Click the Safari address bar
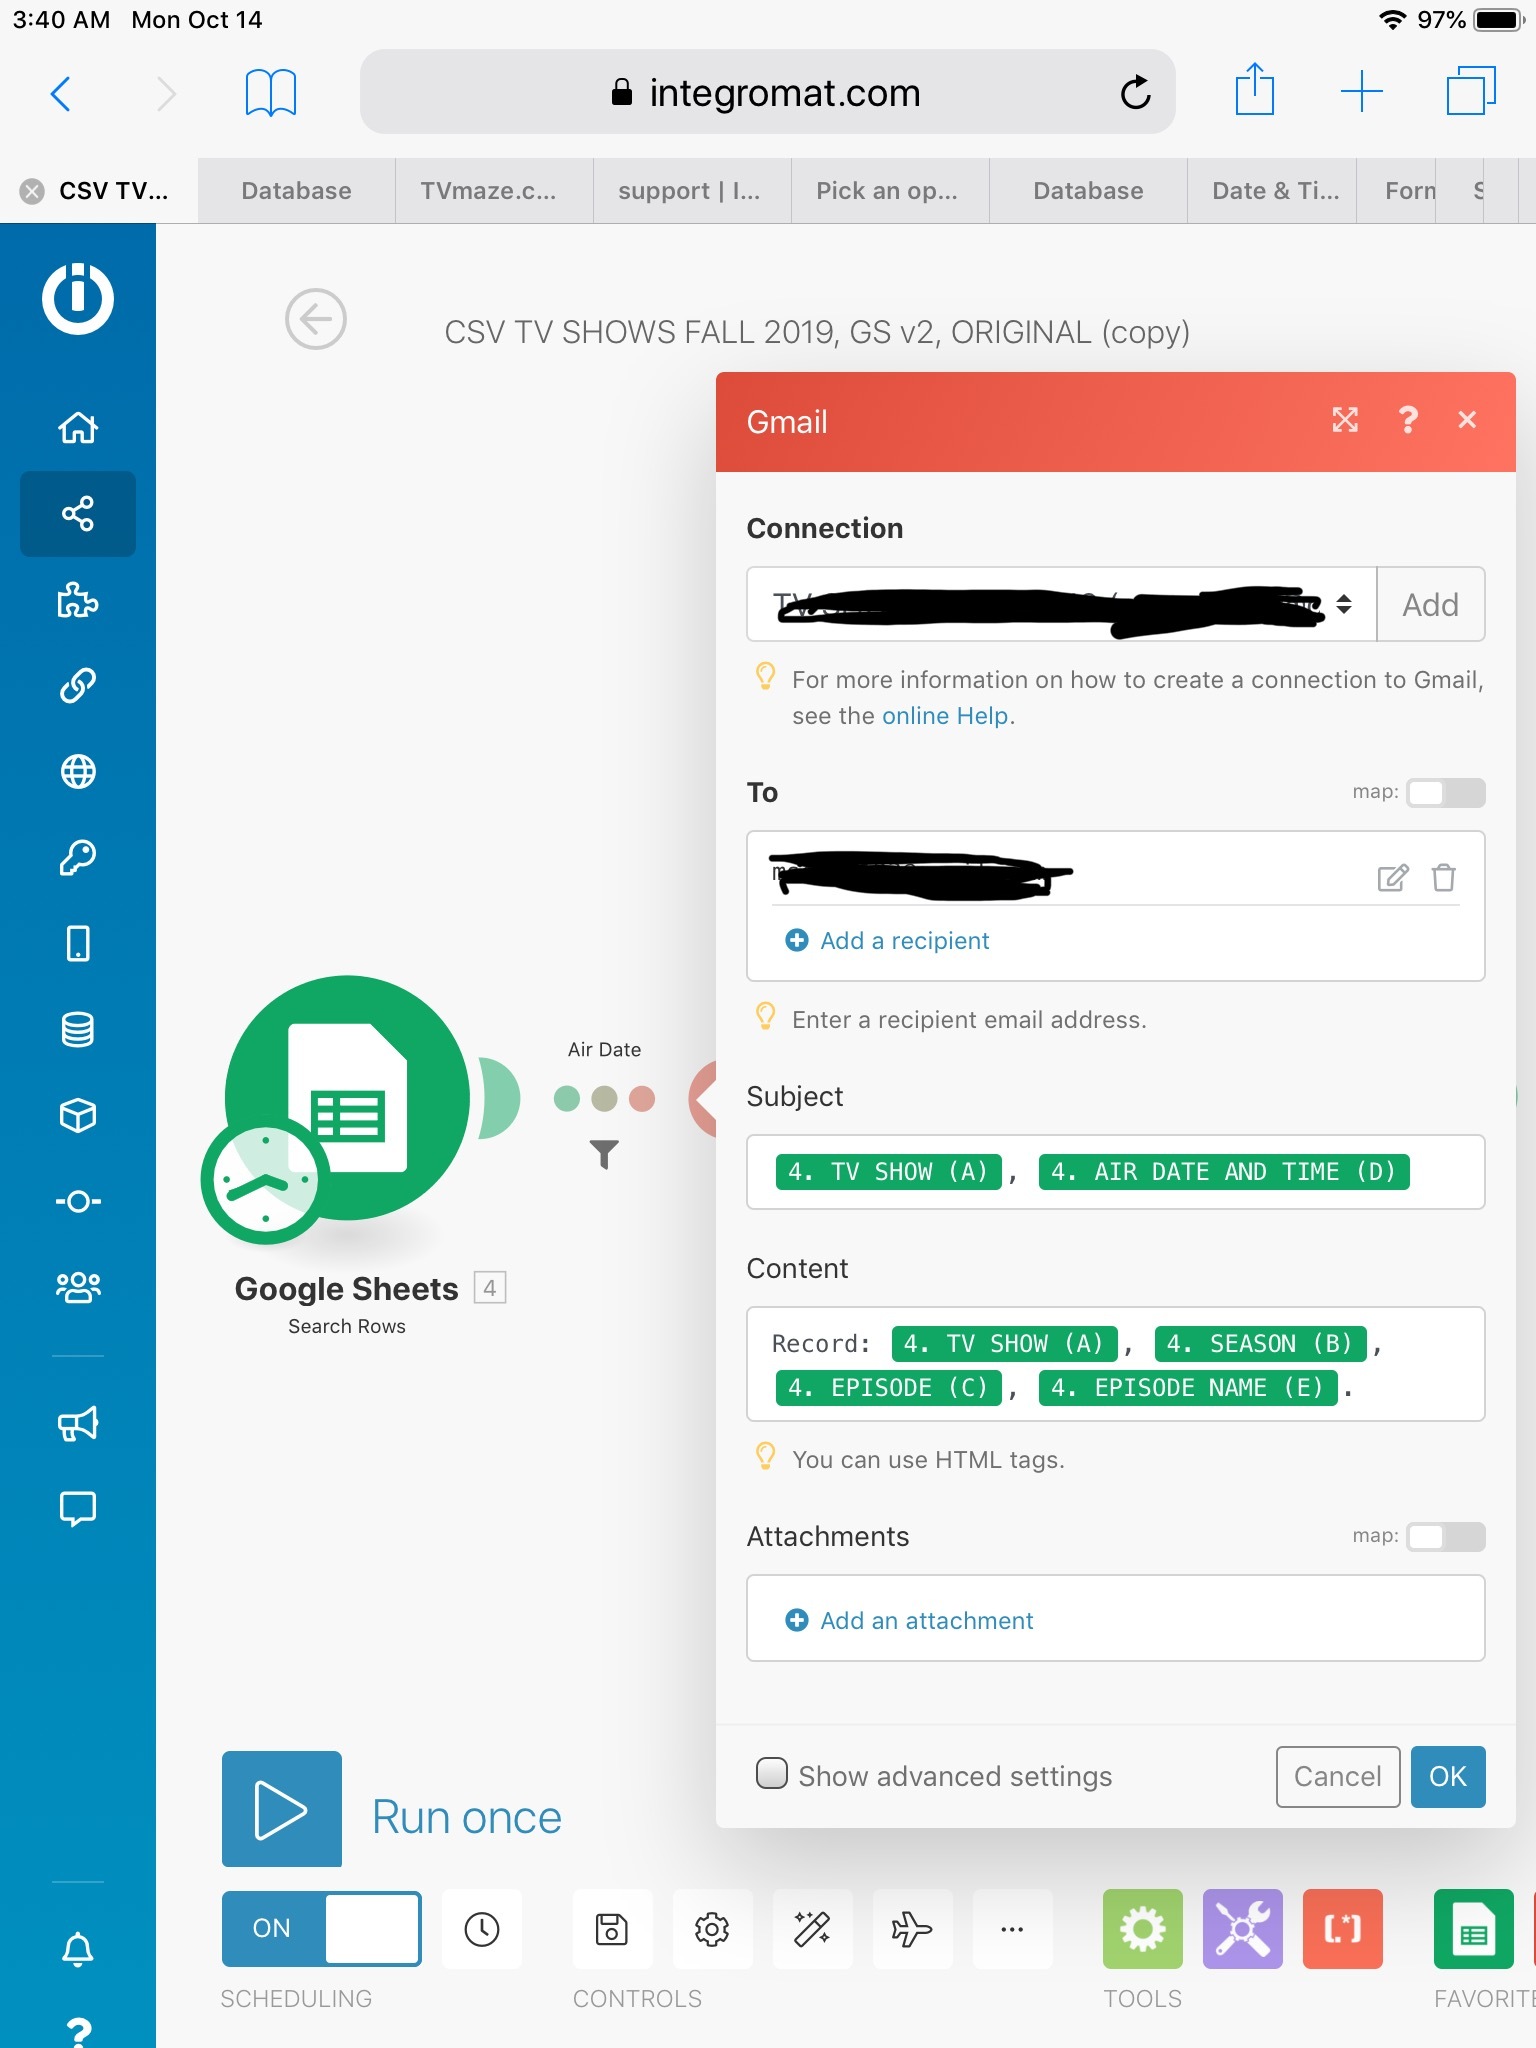Viewport: 1536px width, 2048px height. click(x=767, y=92)
